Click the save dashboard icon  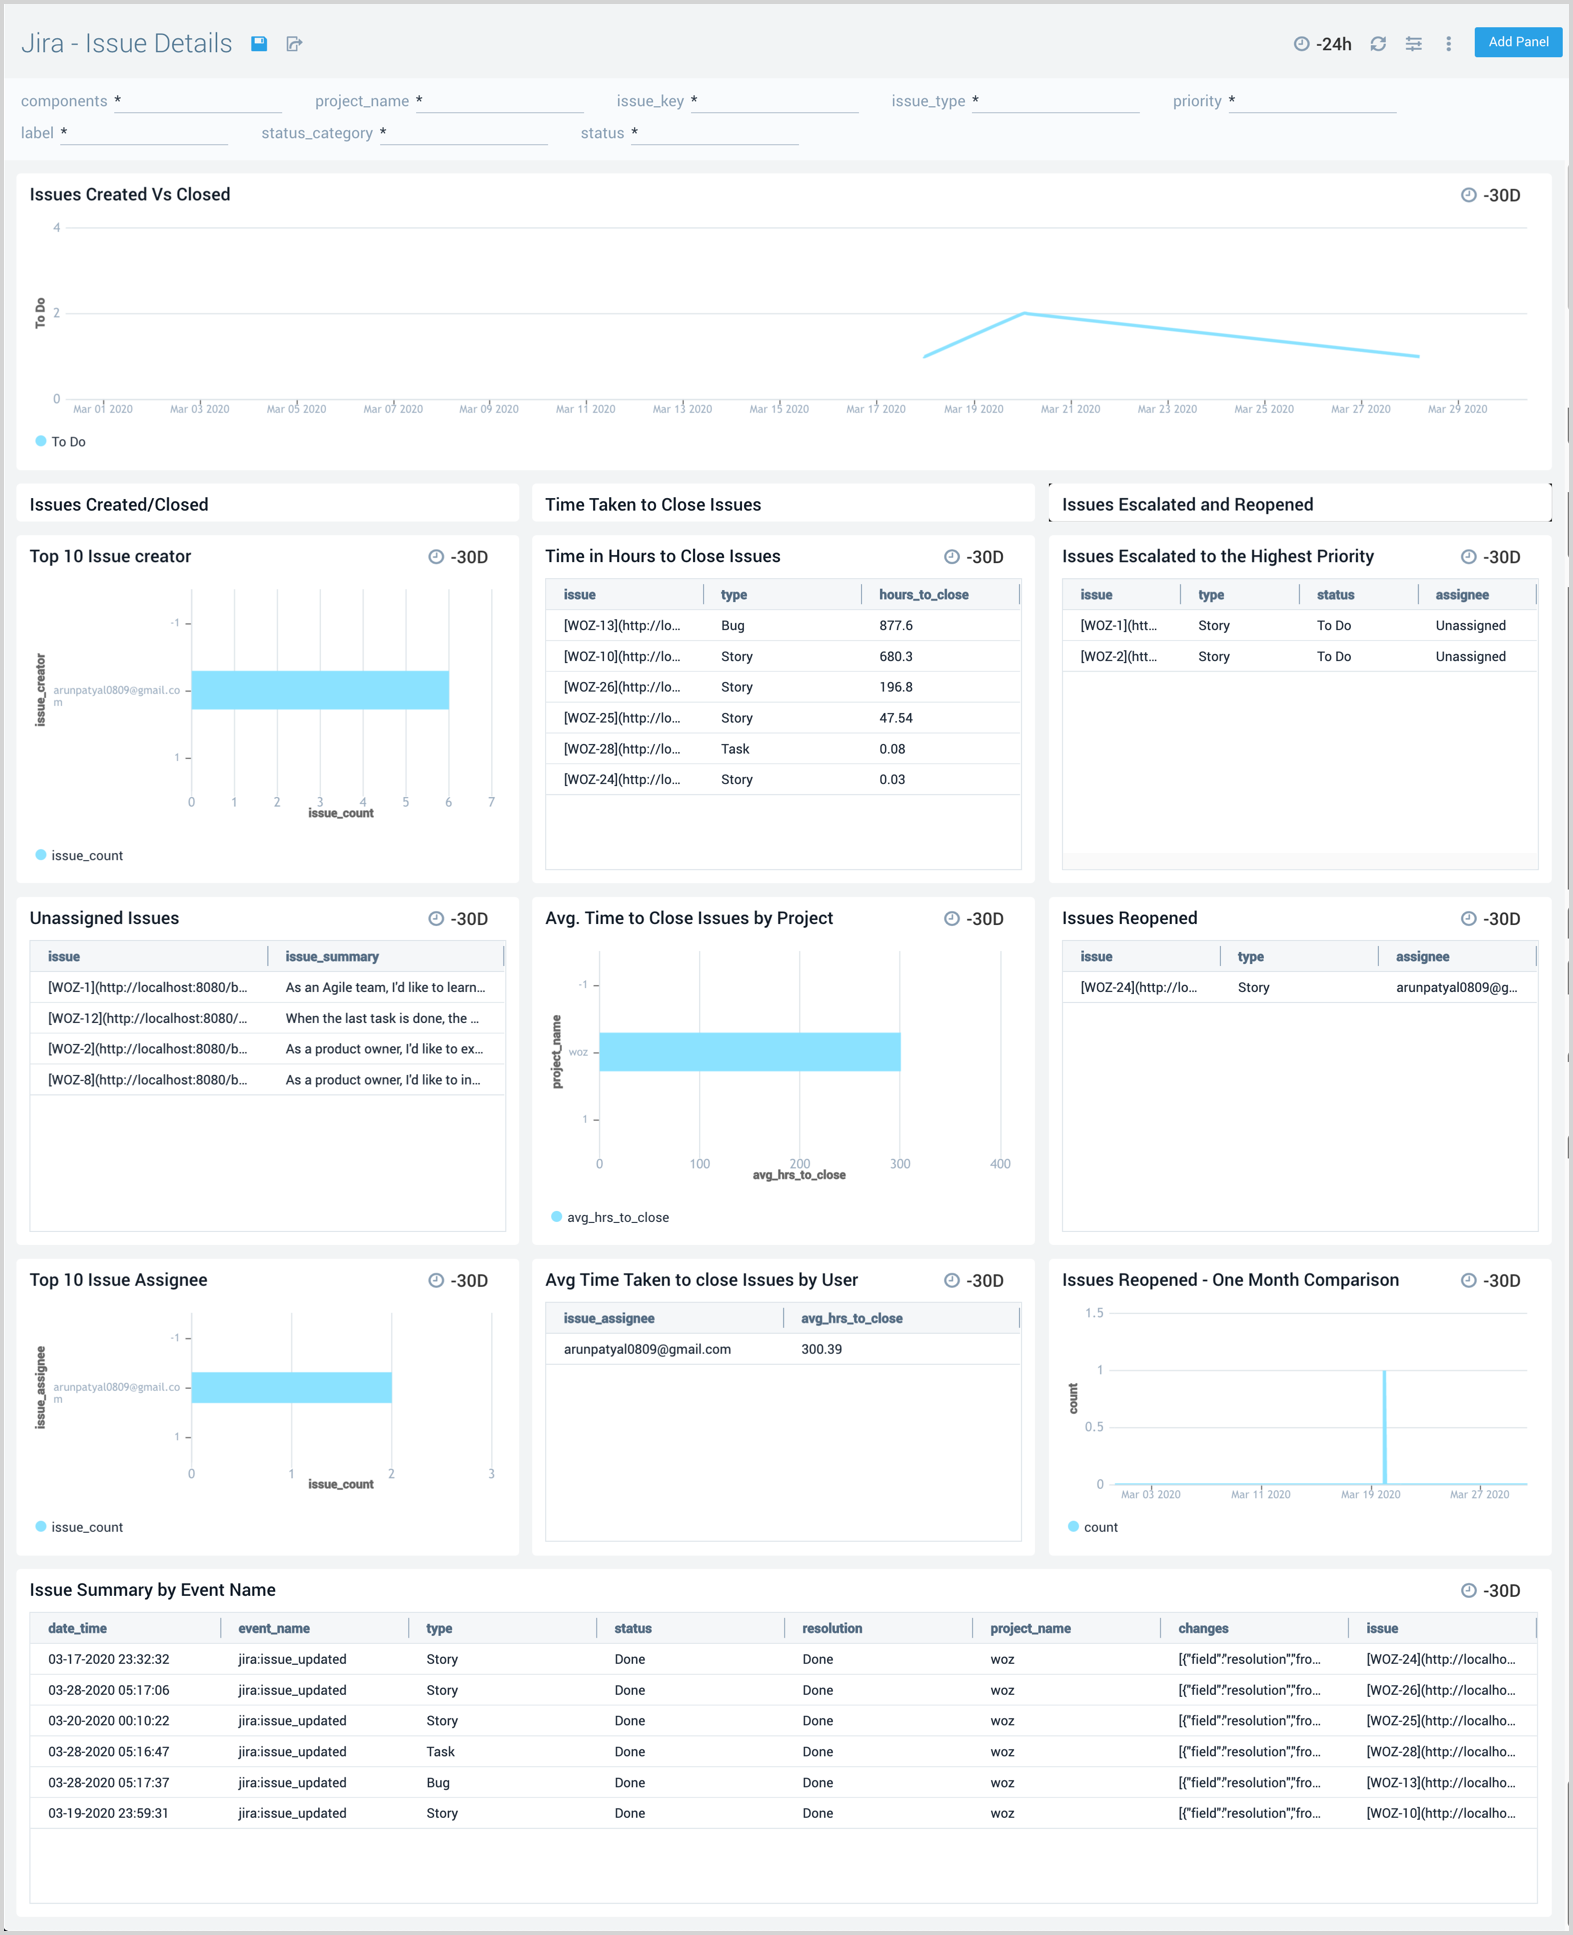pyautogui.click(x=259, y=43)
